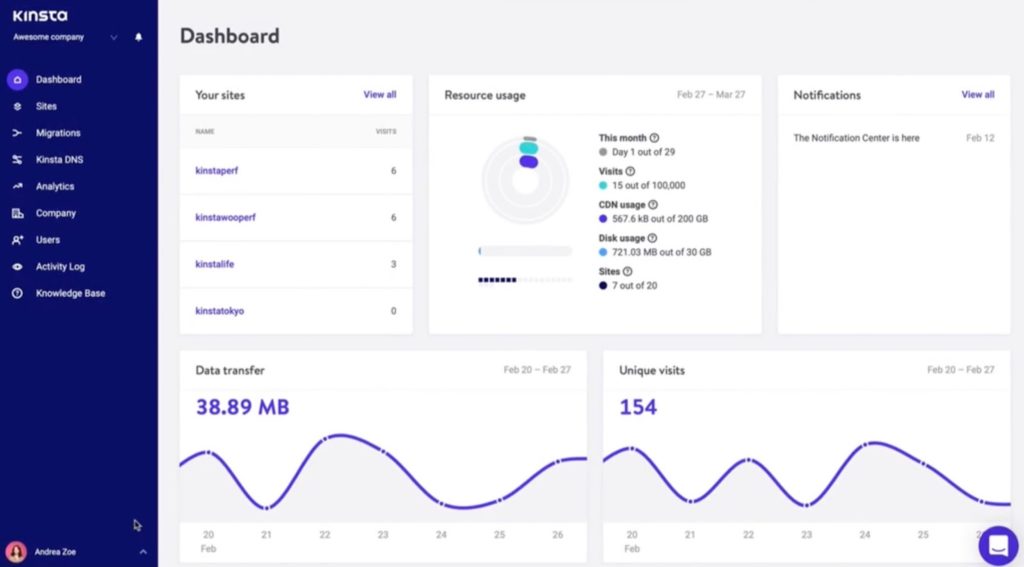Screen dimensions: 1024x567
Task: Open the chat support widget
Action: 998,545
